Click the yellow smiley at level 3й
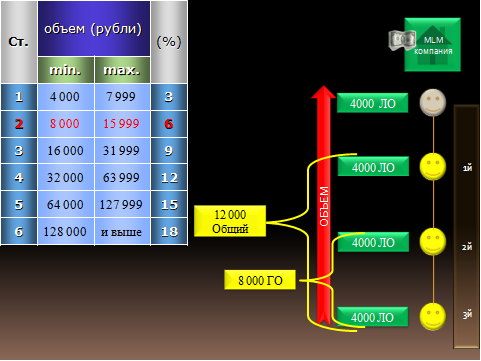481x361 pixels. pos(433,317)
